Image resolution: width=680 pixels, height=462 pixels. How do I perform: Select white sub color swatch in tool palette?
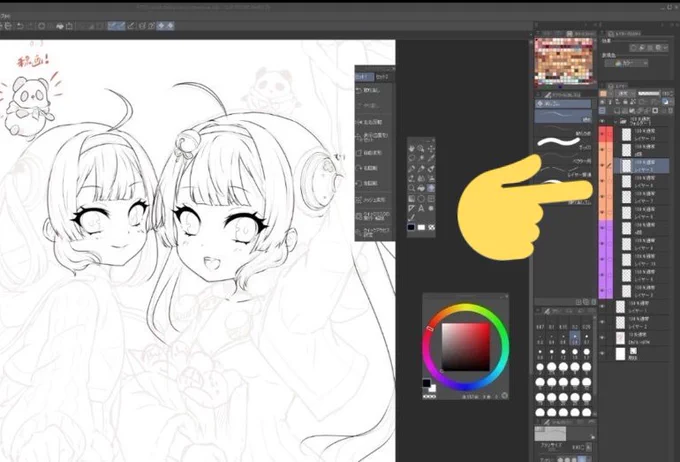click(x=421, y=227)
